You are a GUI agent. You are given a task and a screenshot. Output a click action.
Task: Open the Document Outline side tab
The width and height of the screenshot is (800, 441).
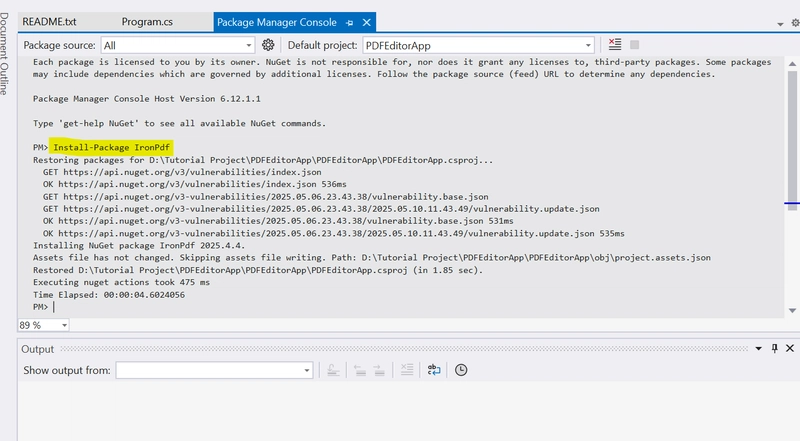[x=5, y=54]
